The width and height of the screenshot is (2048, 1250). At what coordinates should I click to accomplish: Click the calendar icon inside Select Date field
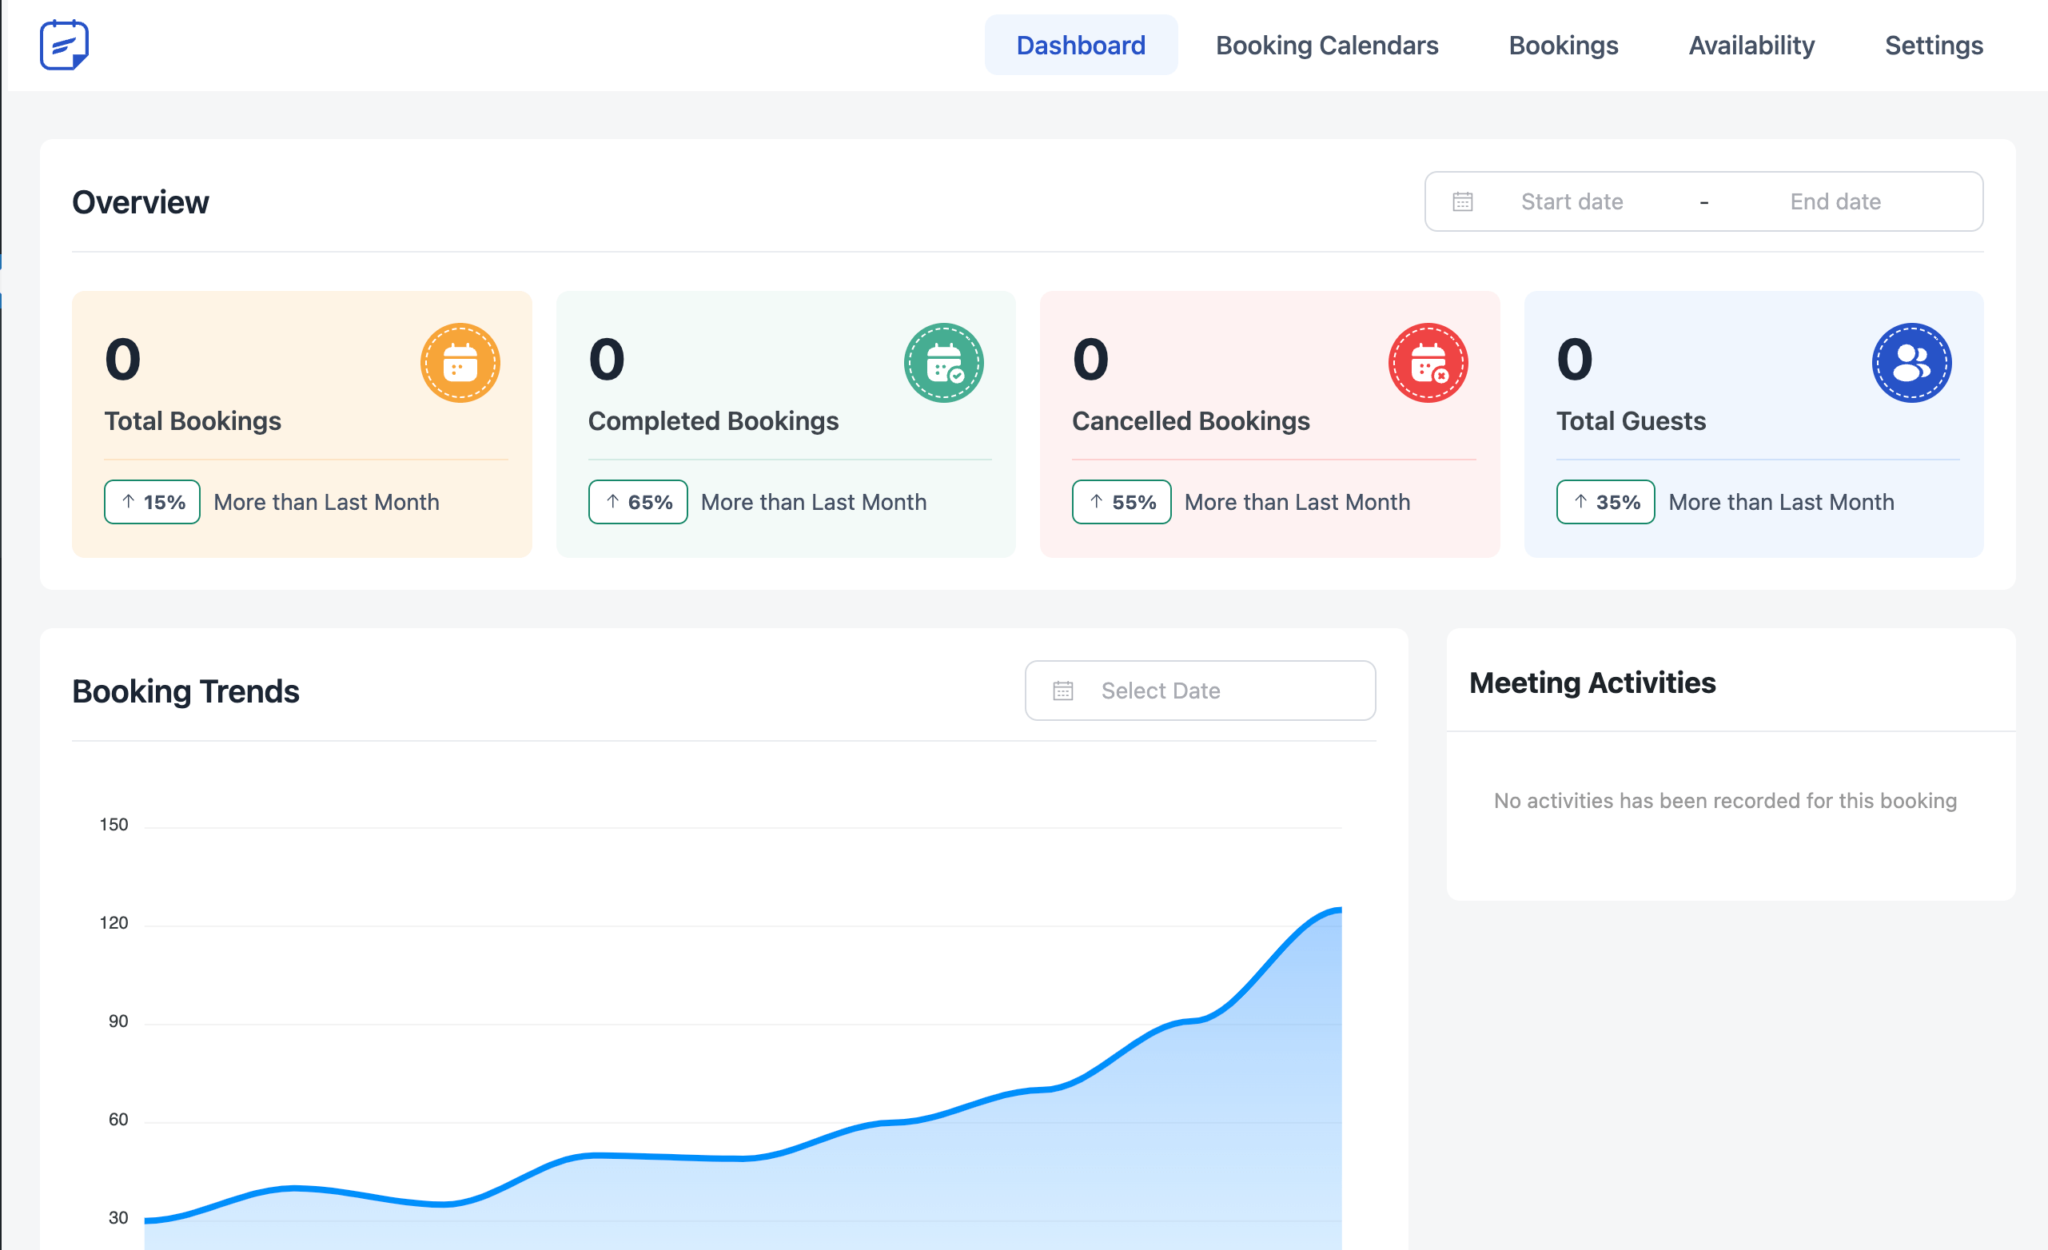tap(1063, 690)
